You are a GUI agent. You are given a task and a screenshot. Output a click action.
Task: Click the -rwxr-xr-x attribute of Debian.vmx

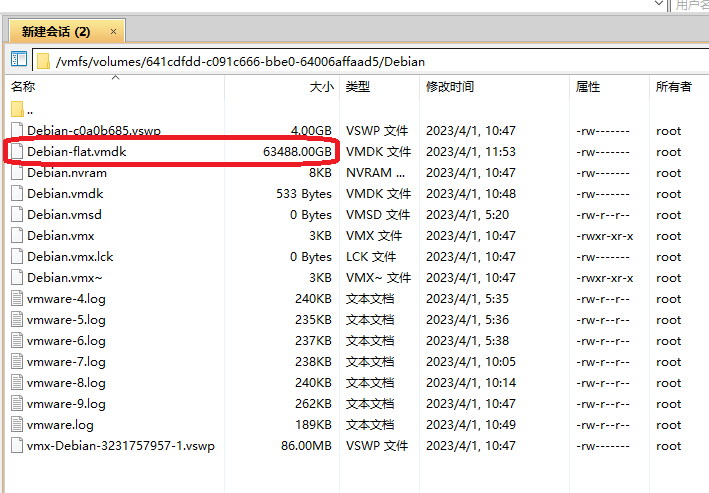(605, 236)
